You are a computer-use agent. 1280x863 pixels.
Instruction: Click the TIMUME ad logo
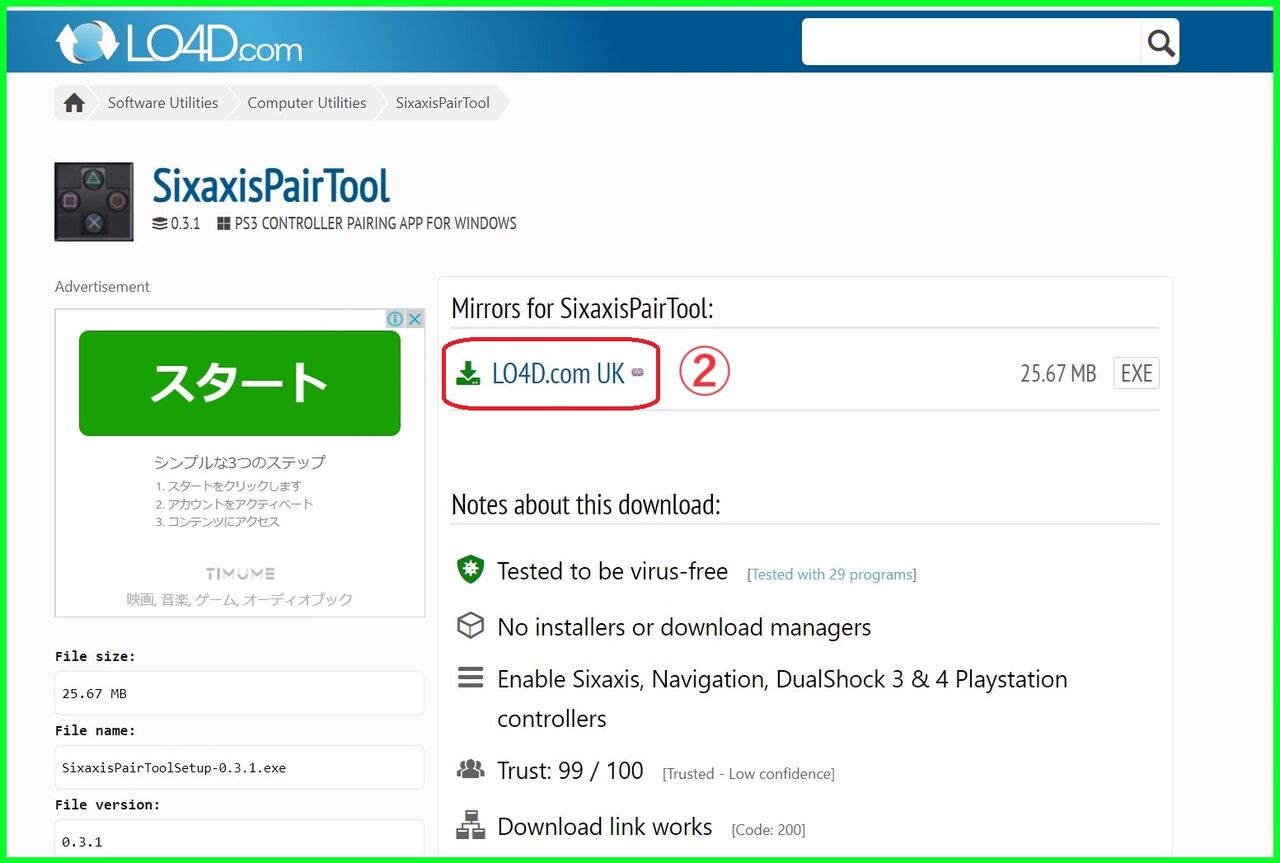[x=240, y=574]
